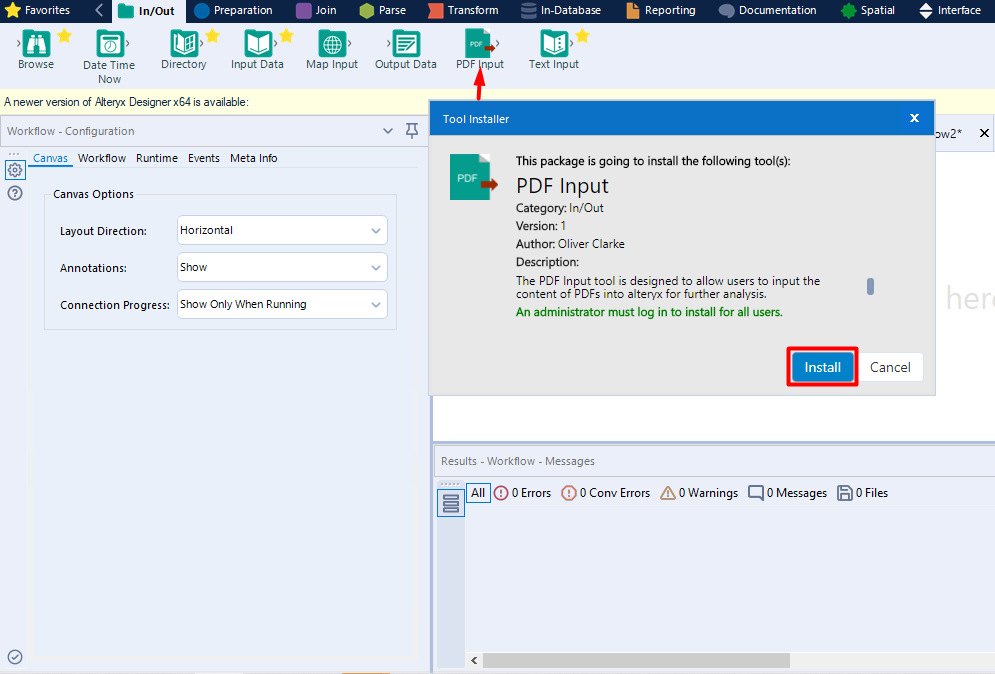995x674 pixels.
Task: Open the Documentation tool category
Action: 768,10
